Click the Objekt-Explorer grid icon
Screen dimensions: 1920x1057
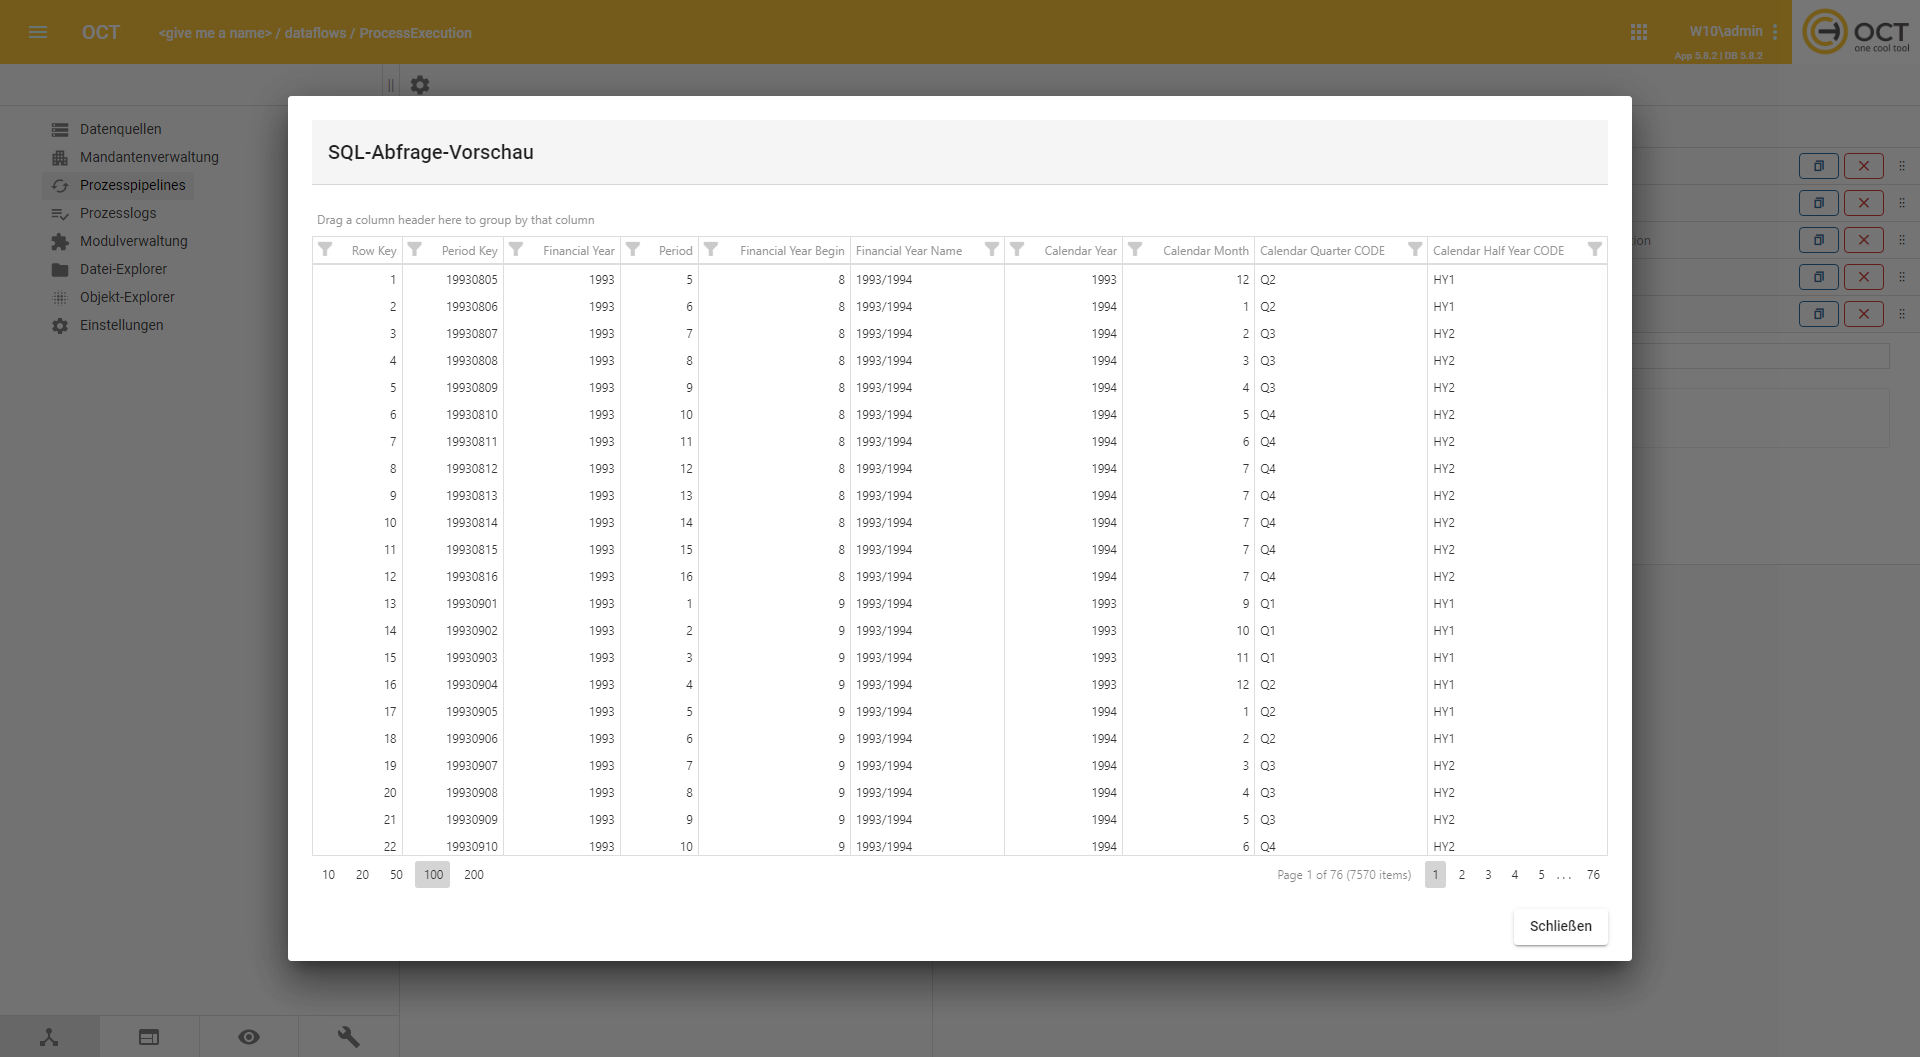click(x=58, y=297)
